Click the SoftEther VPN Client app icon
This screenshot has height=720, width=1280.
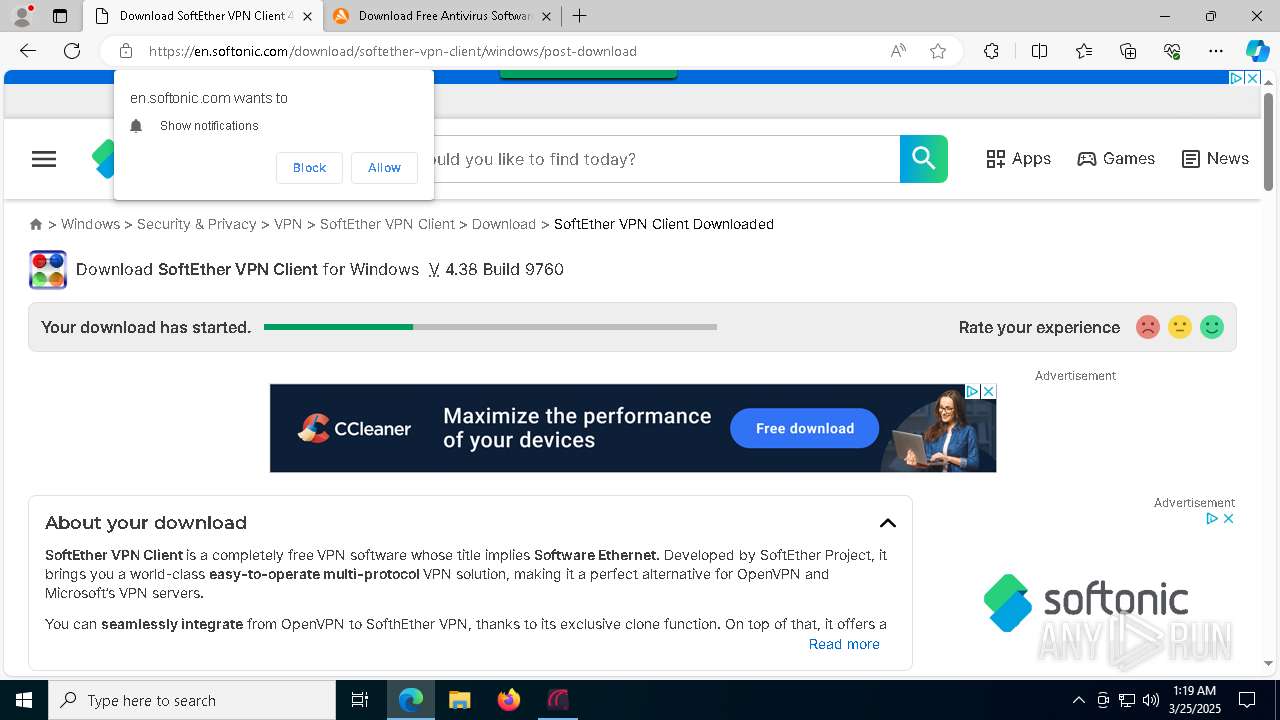click(48, 270)
